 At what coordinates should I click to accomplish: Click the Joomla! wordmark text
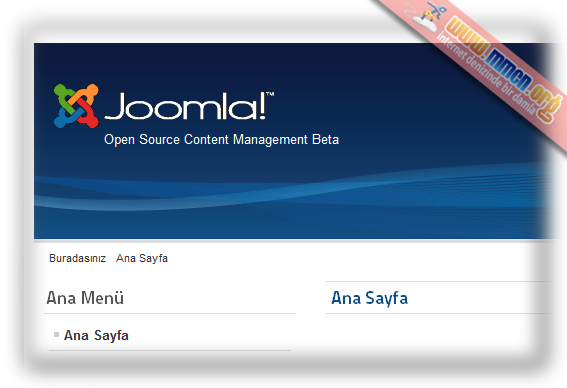coord(189,106)
